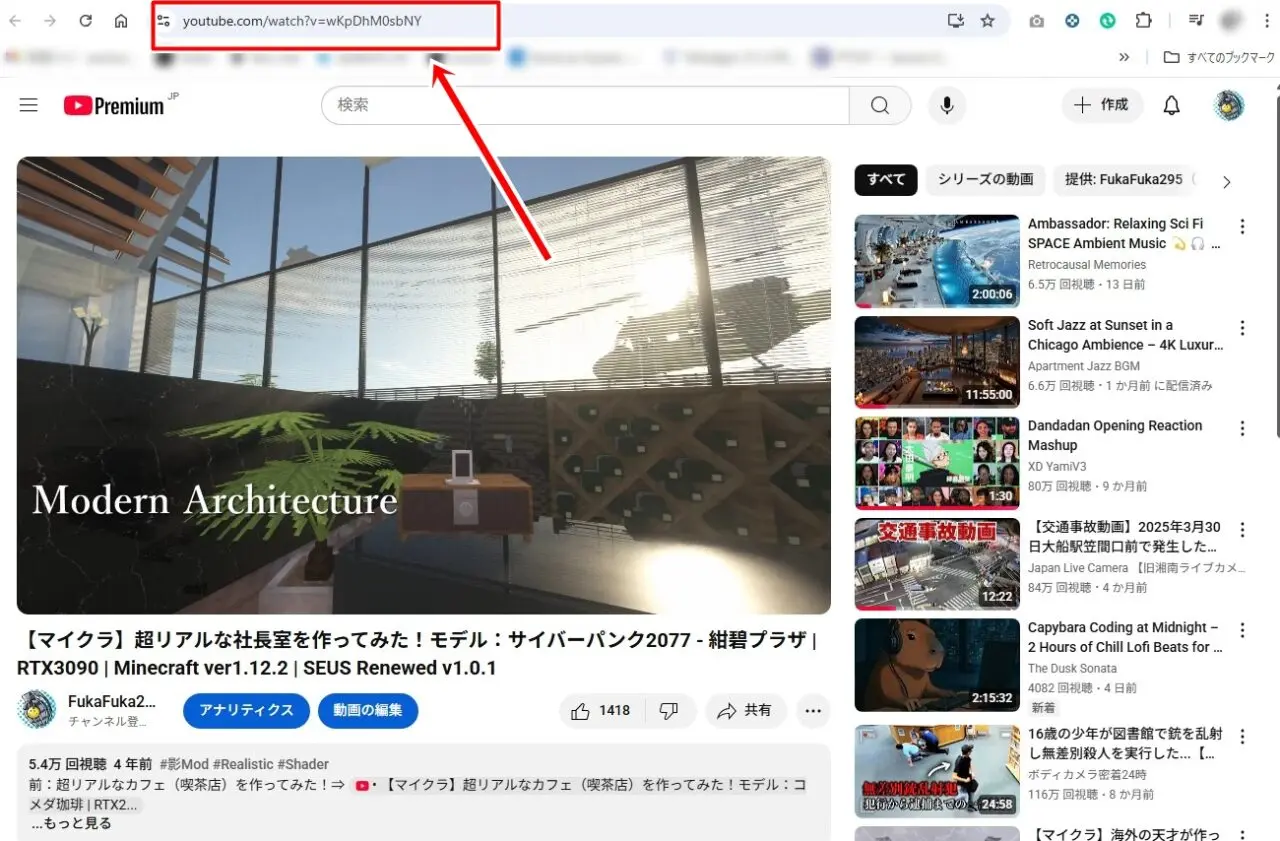Dislike the video with thumbs-down icon
1280x841 pixels.
(x=670, y=710)
